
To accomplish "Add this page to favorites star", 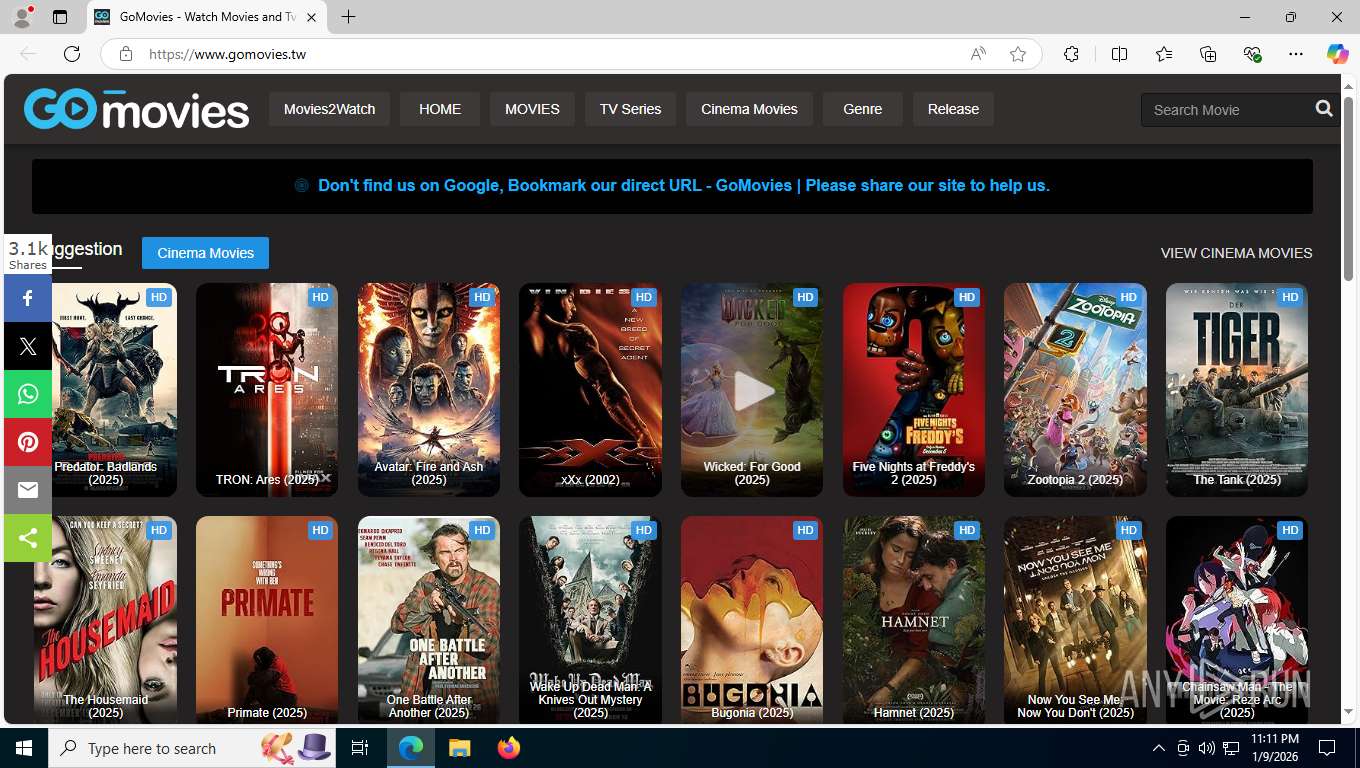I will [x=1018, y=54].
